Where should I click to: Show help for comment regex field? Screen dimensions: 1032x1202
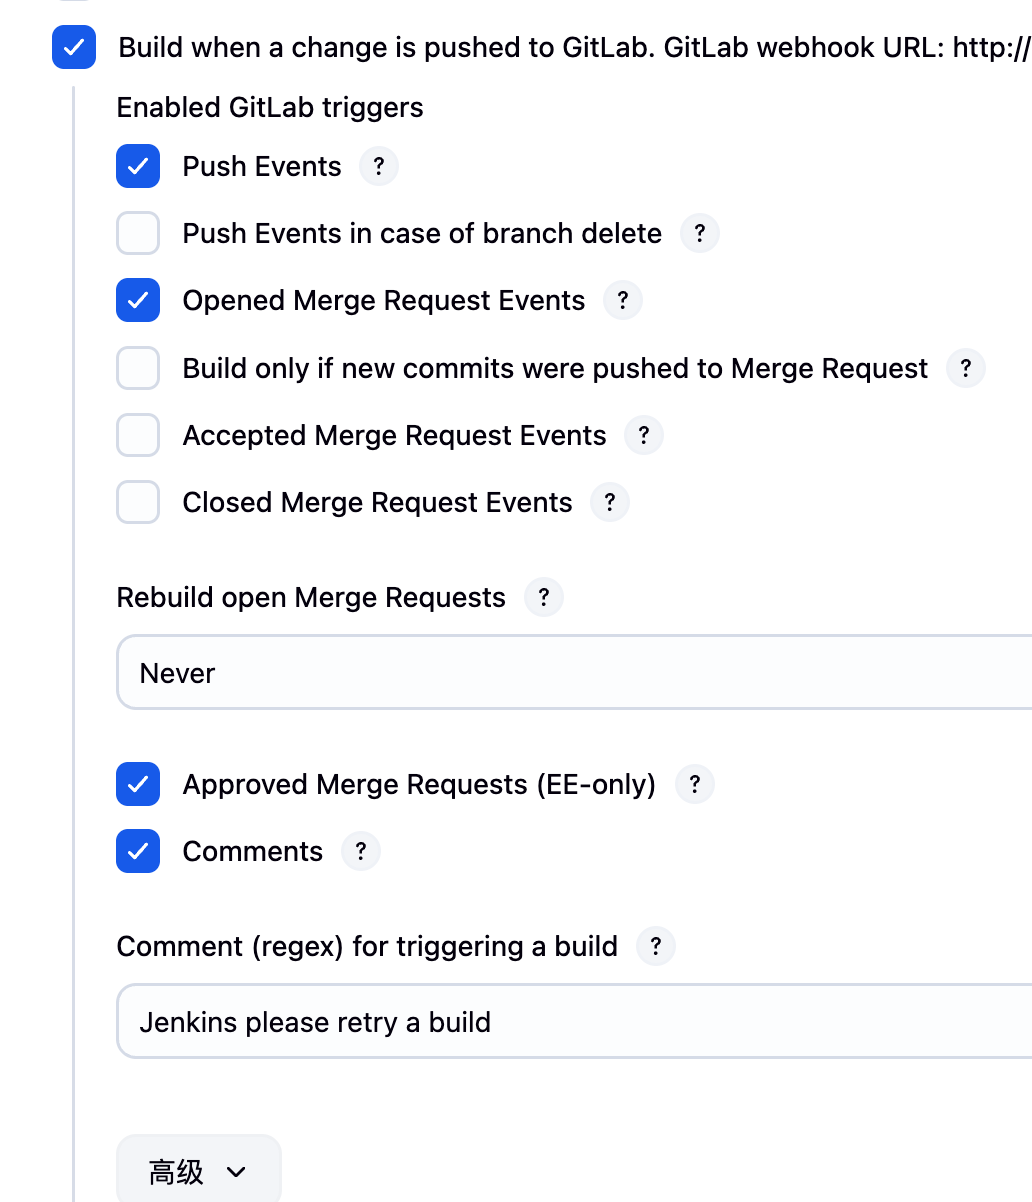pyautogui.click(x=655, y=947)
